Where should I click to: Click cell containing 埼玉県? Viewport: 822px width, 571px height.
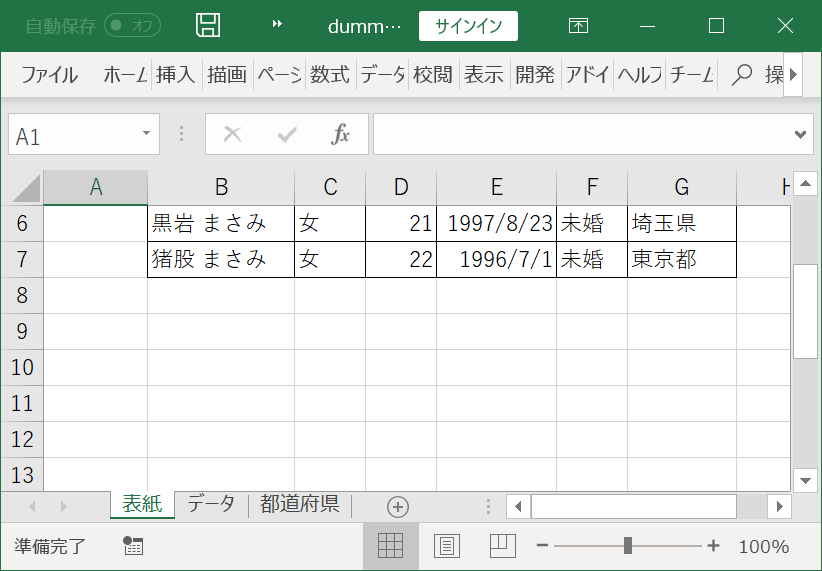click(682, 224)
